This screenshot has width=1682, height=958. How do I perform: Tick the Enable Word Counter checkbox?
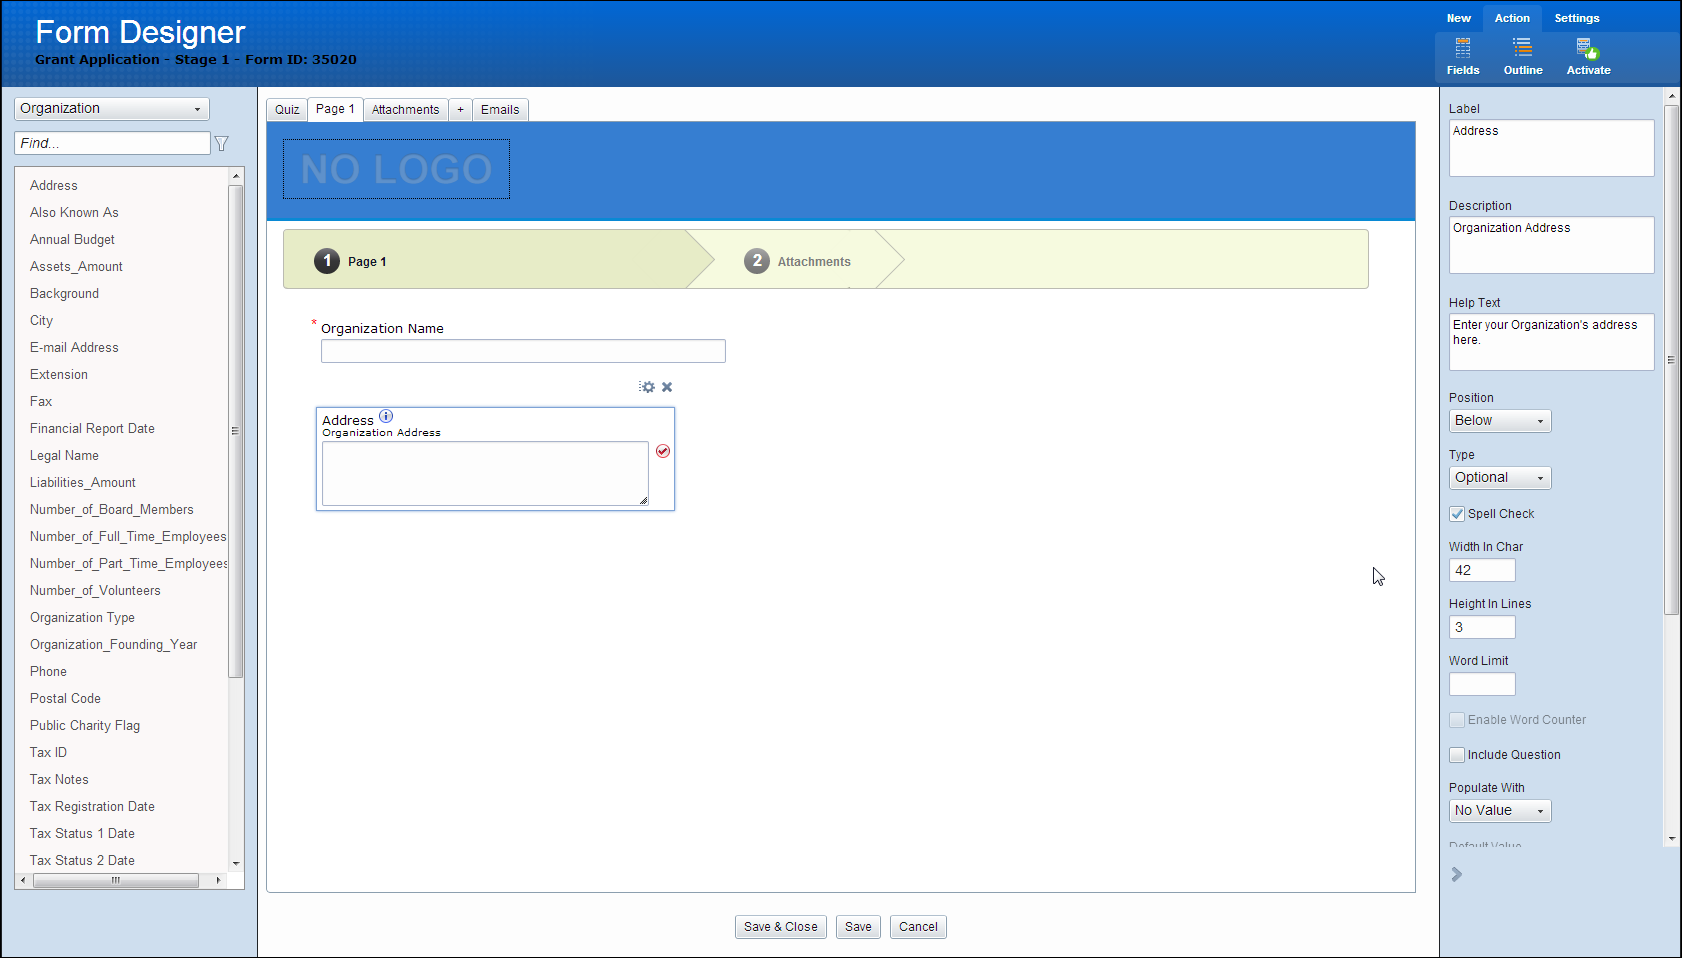[x=1457, y=720]
